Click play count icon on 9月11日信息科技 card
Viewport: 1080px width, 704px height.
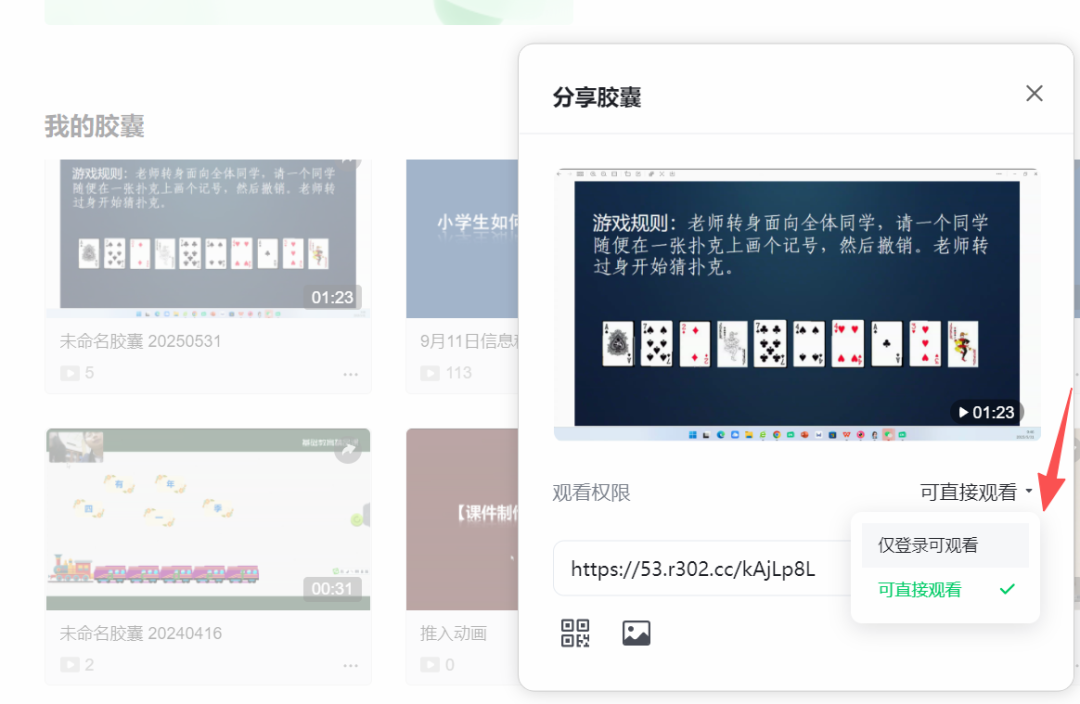pyautogui.click(x=430, y=372)
